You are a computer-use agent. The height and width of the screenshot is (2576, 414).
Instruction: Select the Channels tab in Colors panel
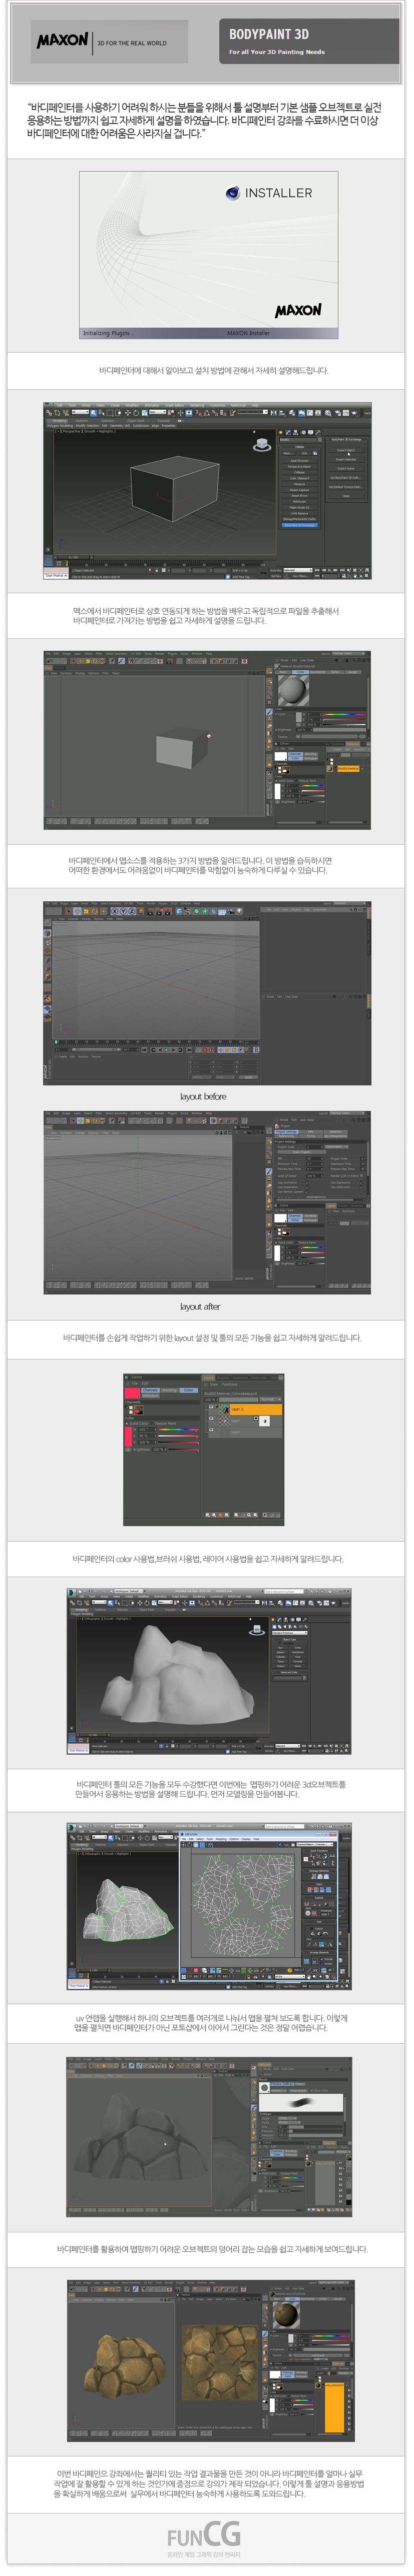click(150, 1390)
